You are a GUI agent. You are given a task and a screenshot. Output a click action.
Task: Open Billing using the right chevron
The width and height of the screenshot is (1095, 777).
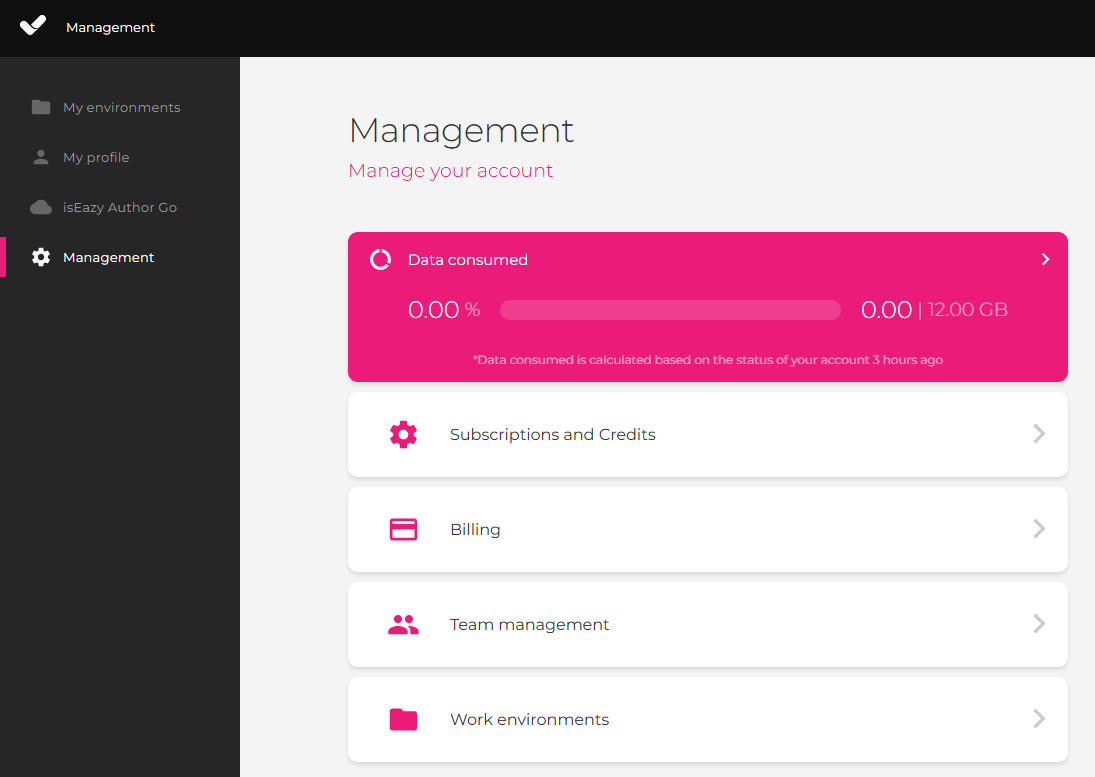(x=1039, y=529)
